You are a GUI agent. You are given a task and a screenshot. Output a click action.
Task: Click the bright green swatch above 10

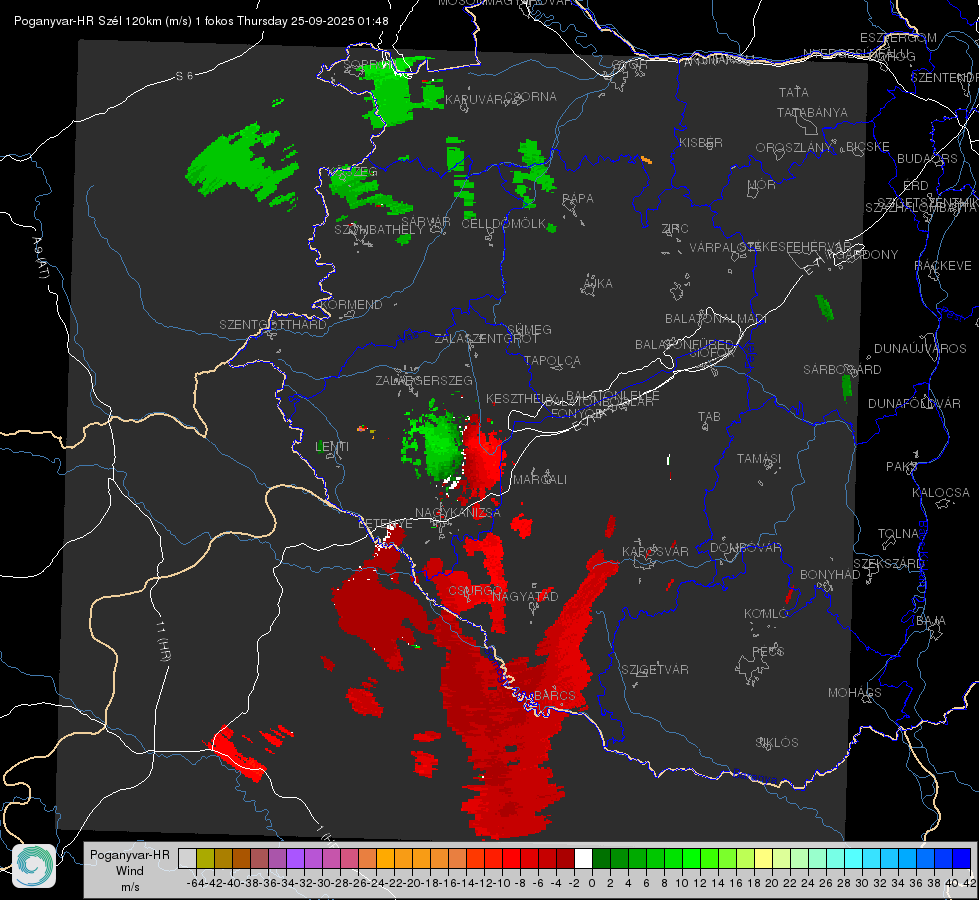click(x=691, y=858)
